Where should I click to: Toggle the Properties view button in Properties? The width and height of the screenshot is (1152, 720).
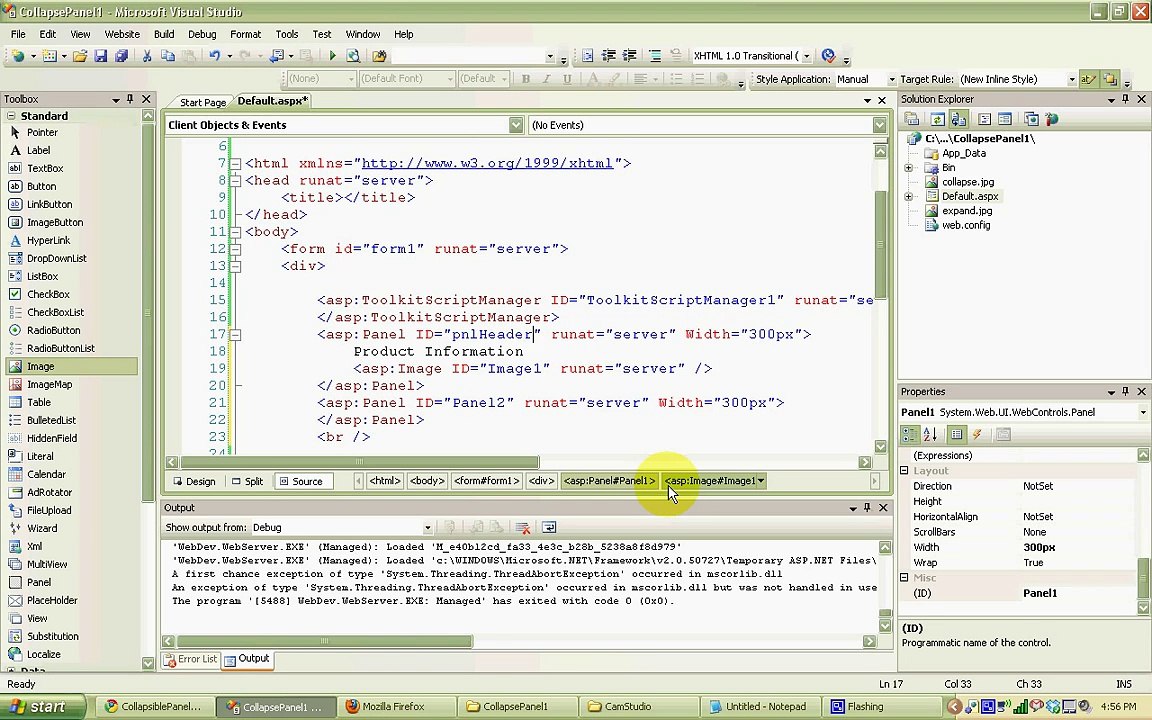click(957, 434)
